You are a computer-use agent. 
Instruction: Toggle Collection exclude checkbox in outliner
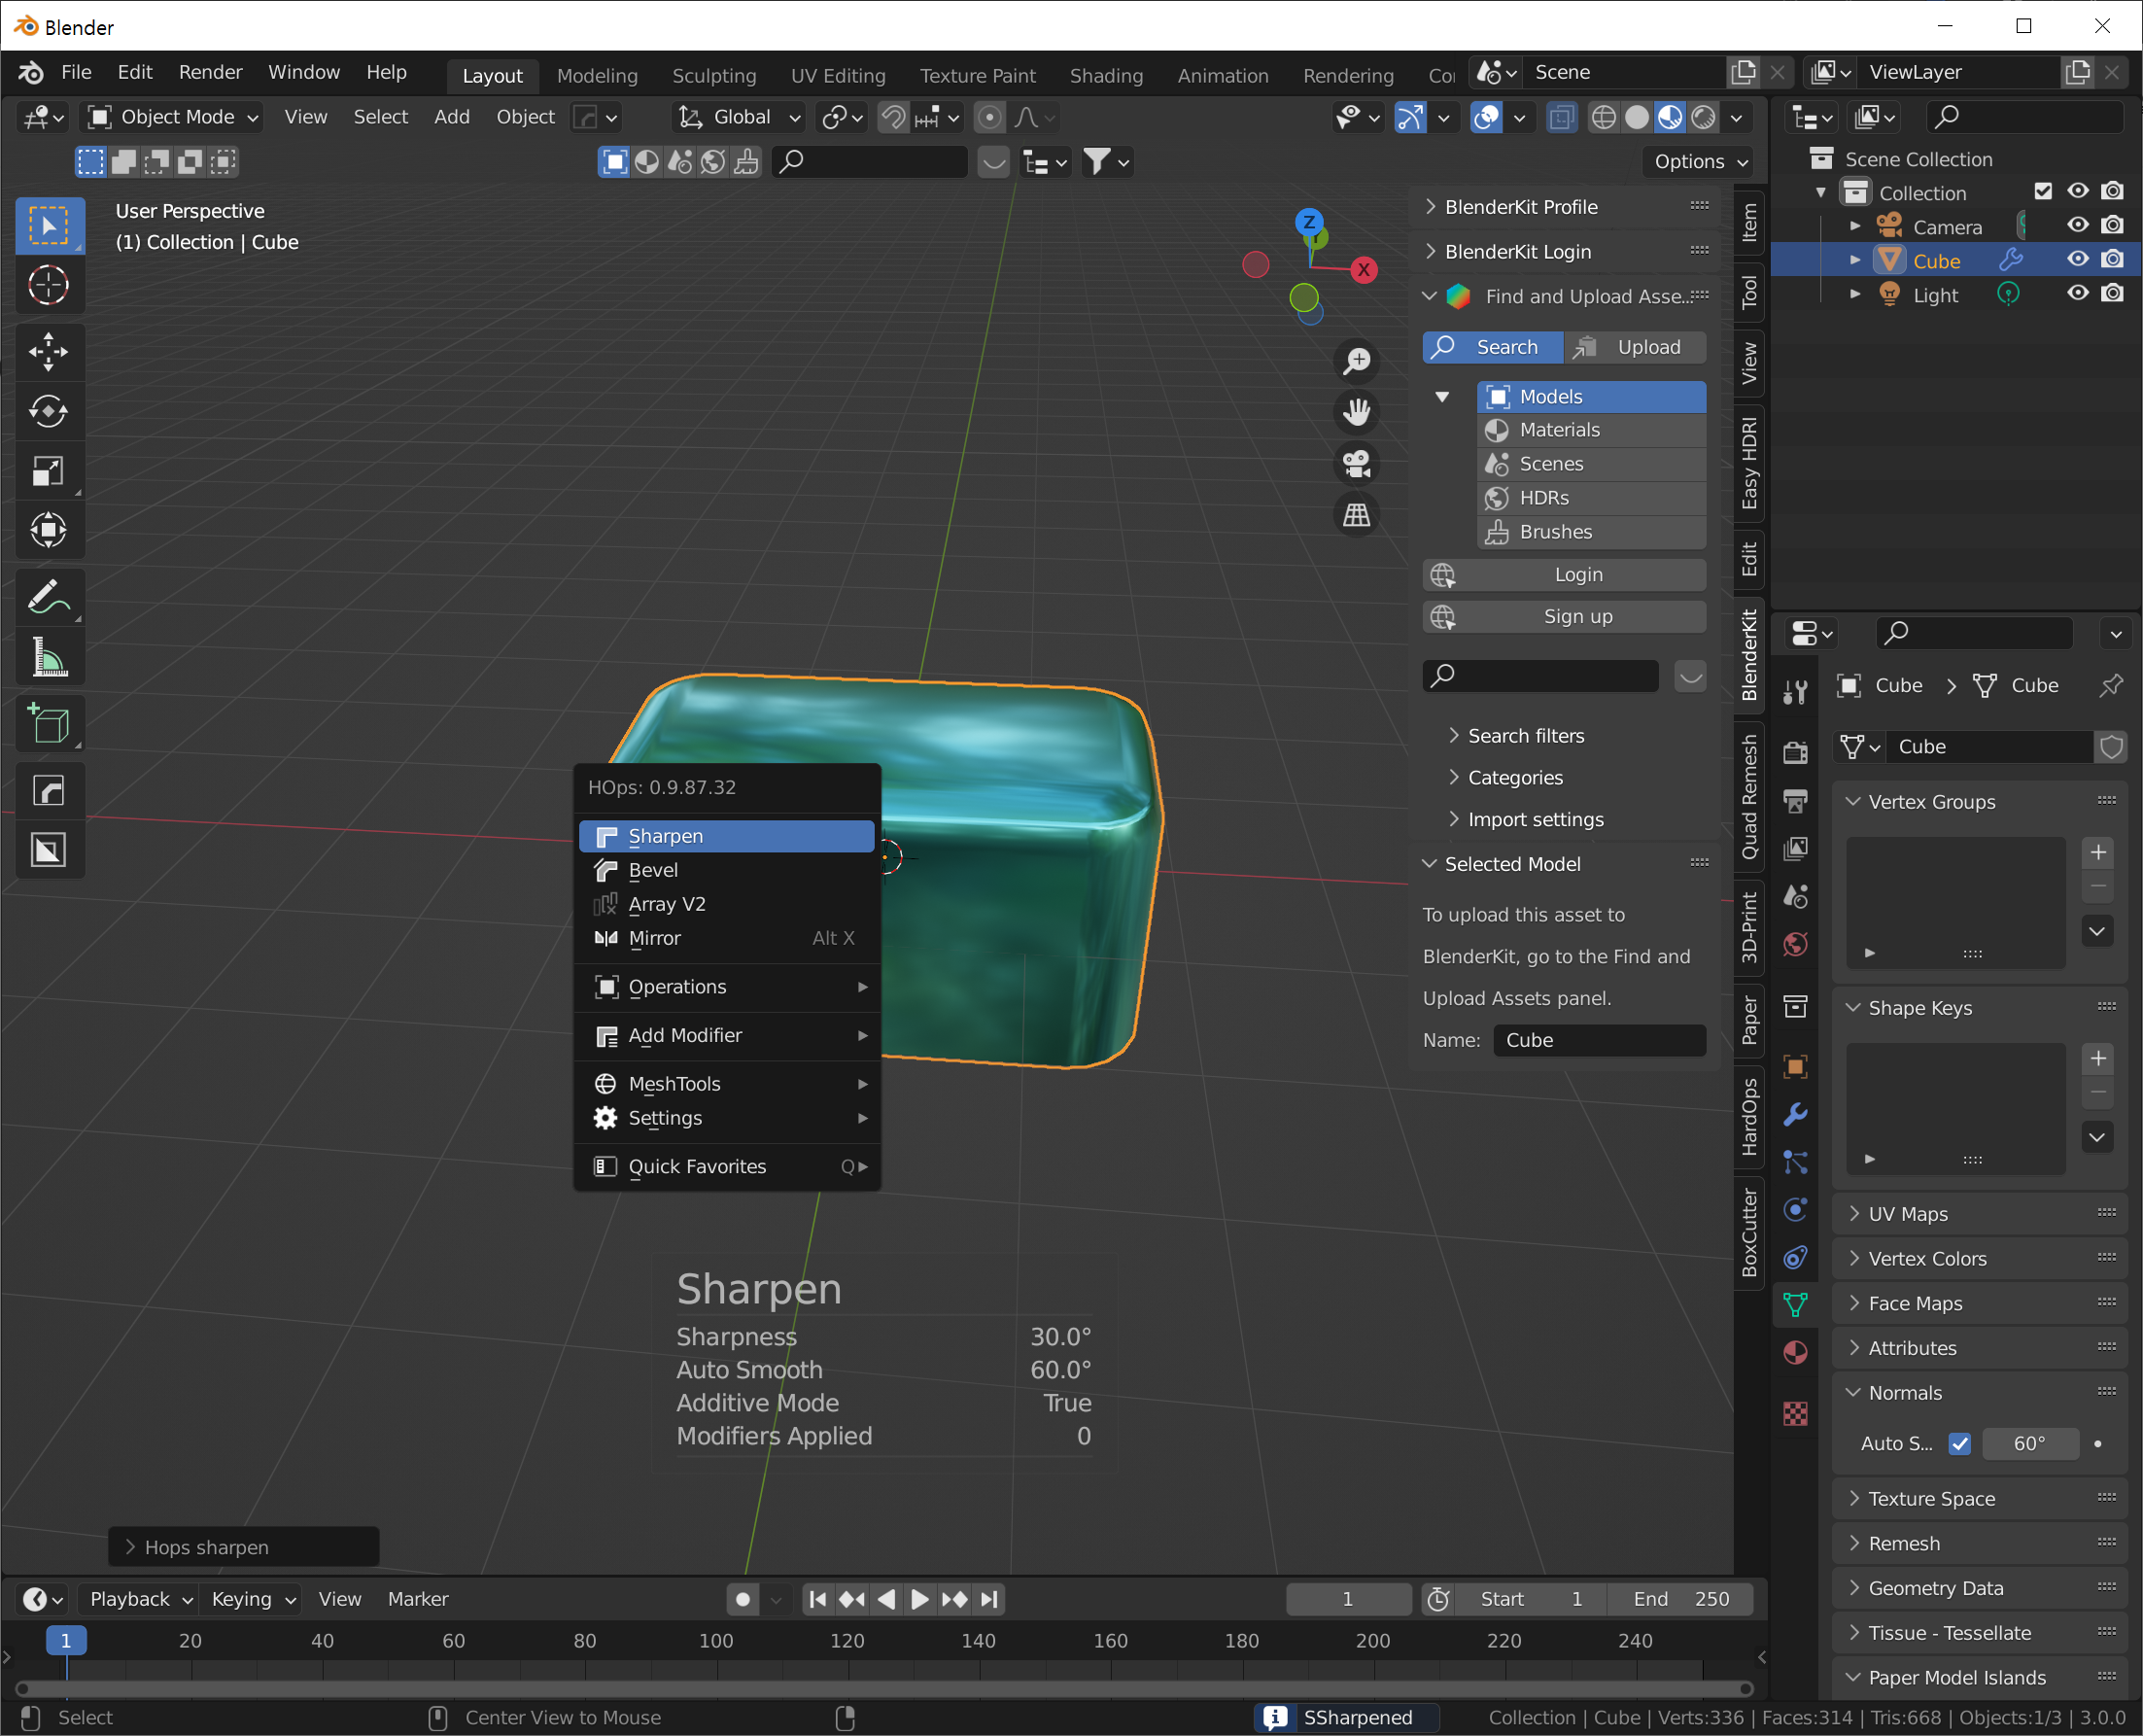click(2043, 191)
